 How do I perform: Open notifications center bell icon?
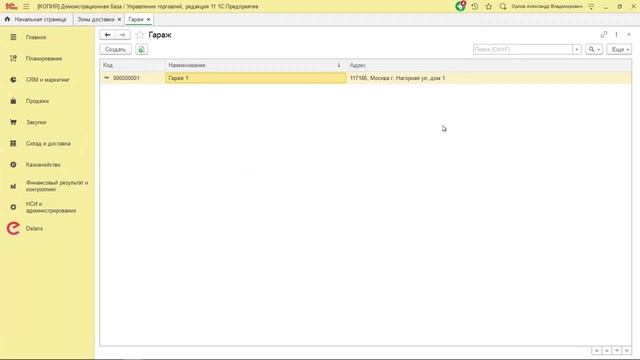point(460,6)
